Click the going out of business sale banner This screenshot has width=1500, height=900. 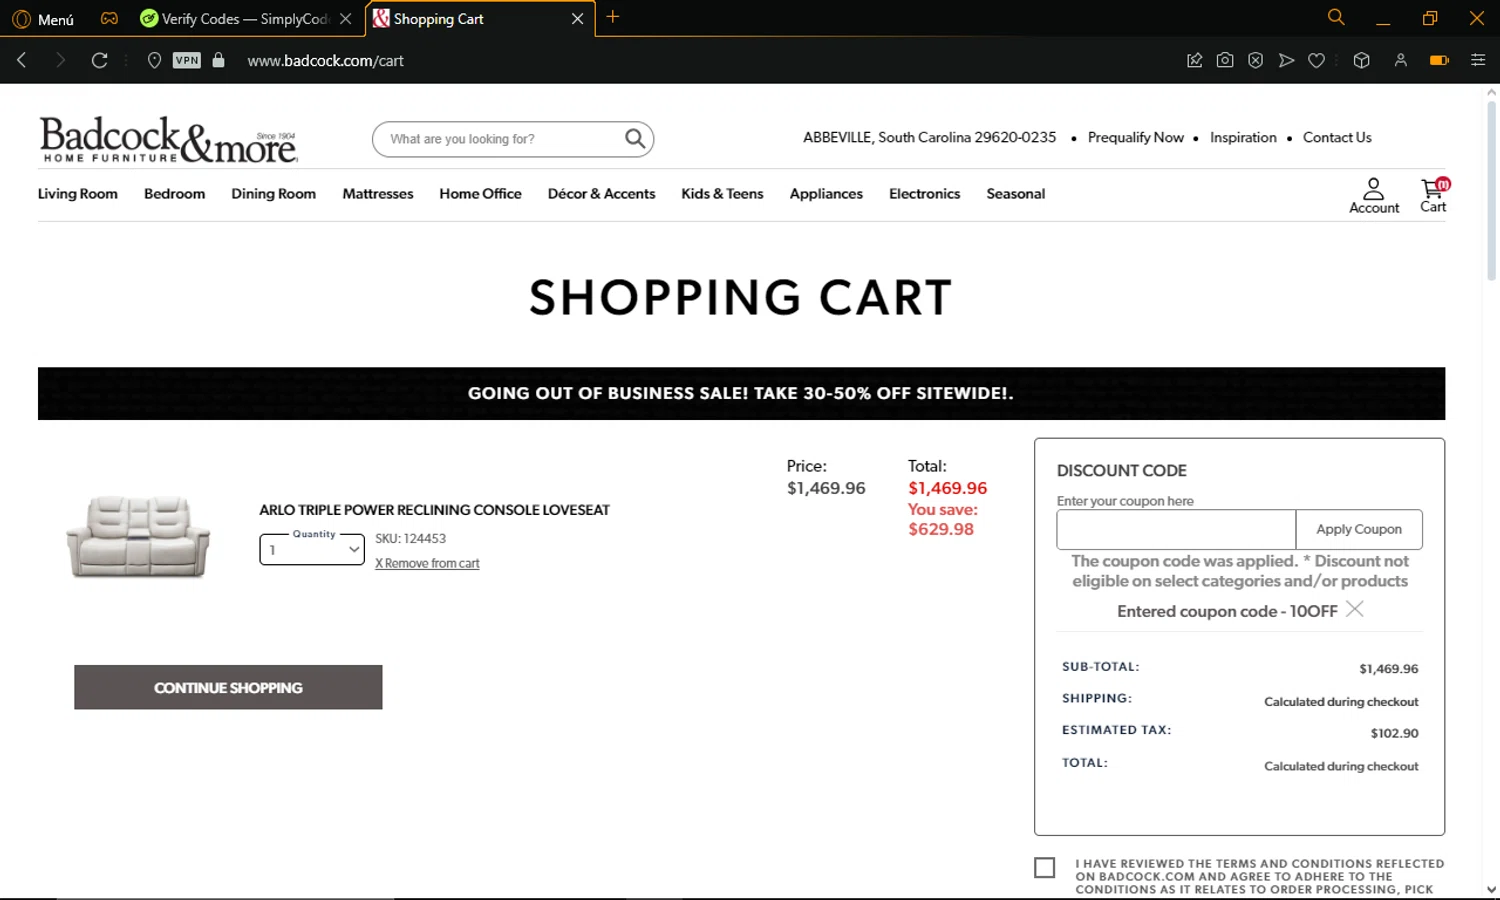pyautogui.click(x=741, y=393)
